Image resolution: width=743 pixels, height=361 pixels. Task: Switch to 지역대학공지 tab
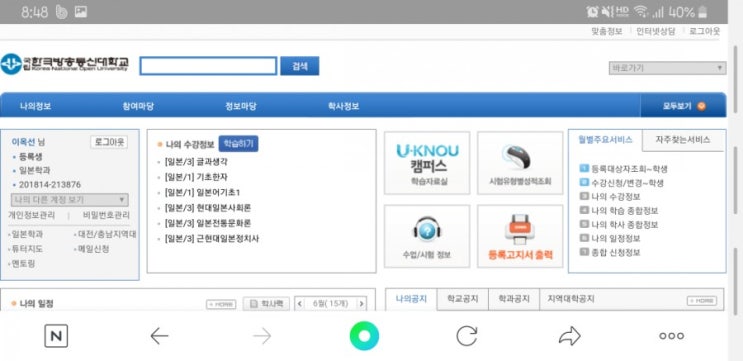click(571, 299)
